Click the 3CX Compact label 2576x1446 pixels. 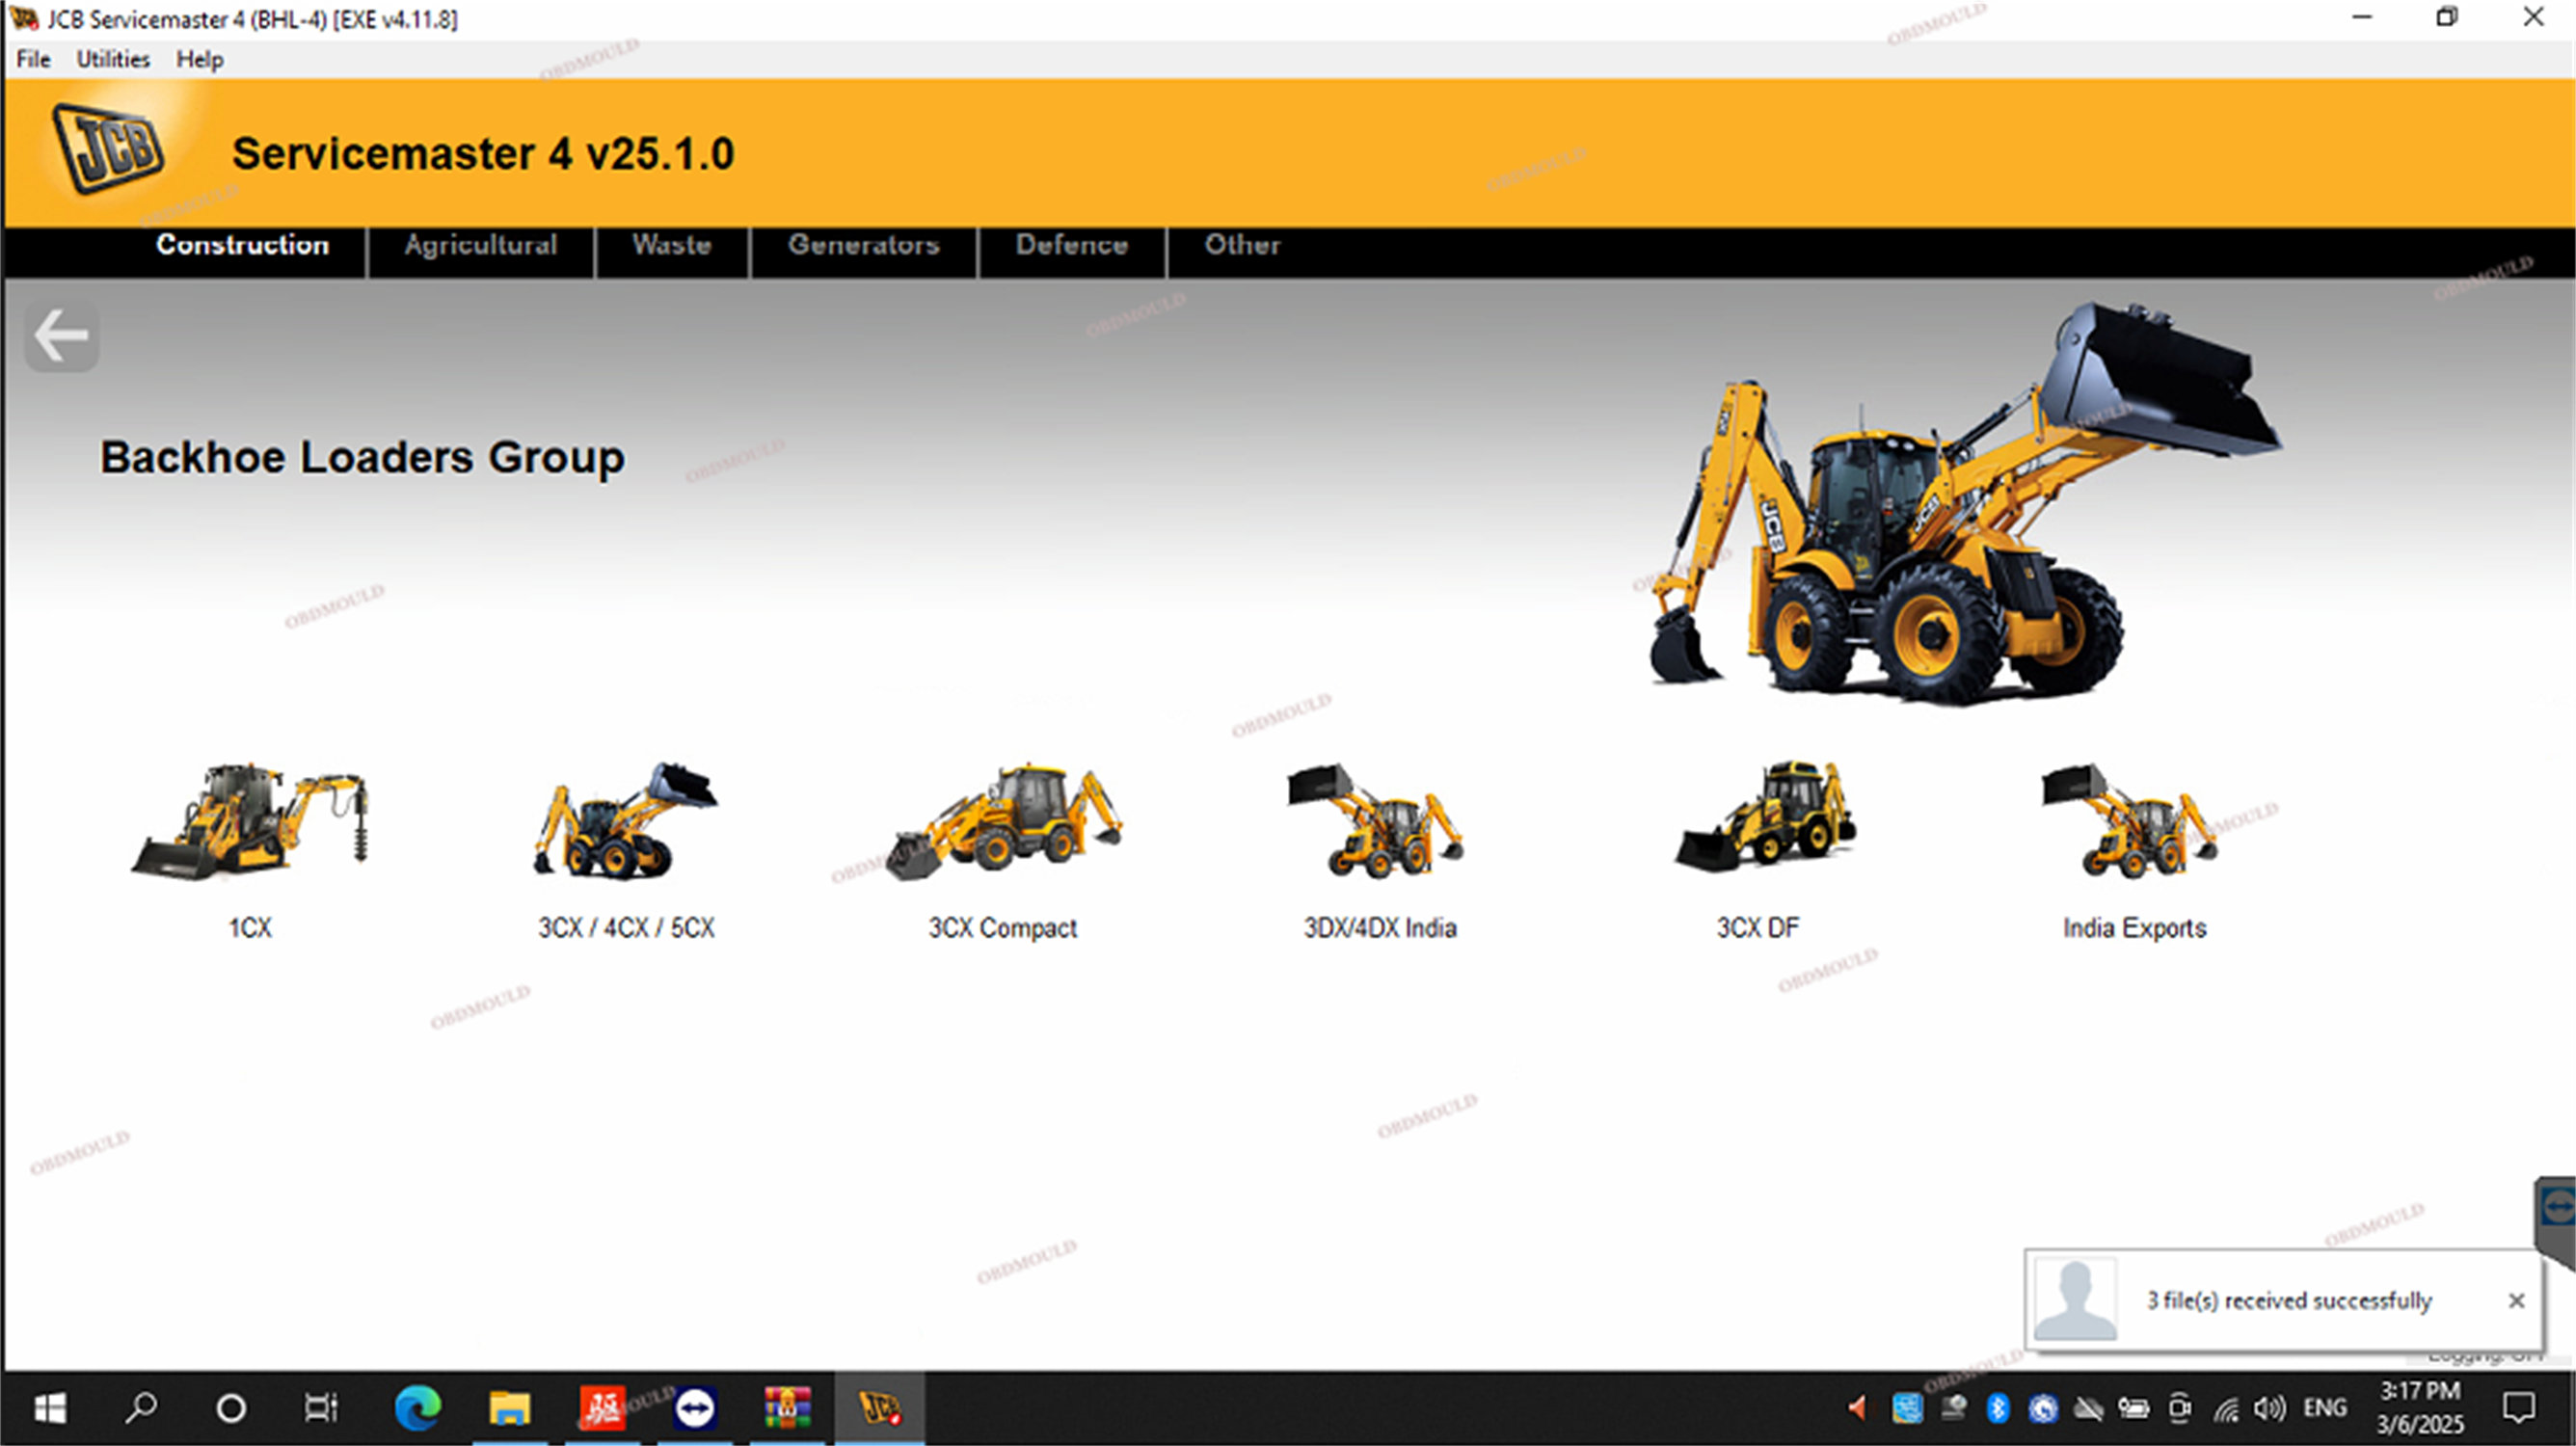tap(1003, 928)
